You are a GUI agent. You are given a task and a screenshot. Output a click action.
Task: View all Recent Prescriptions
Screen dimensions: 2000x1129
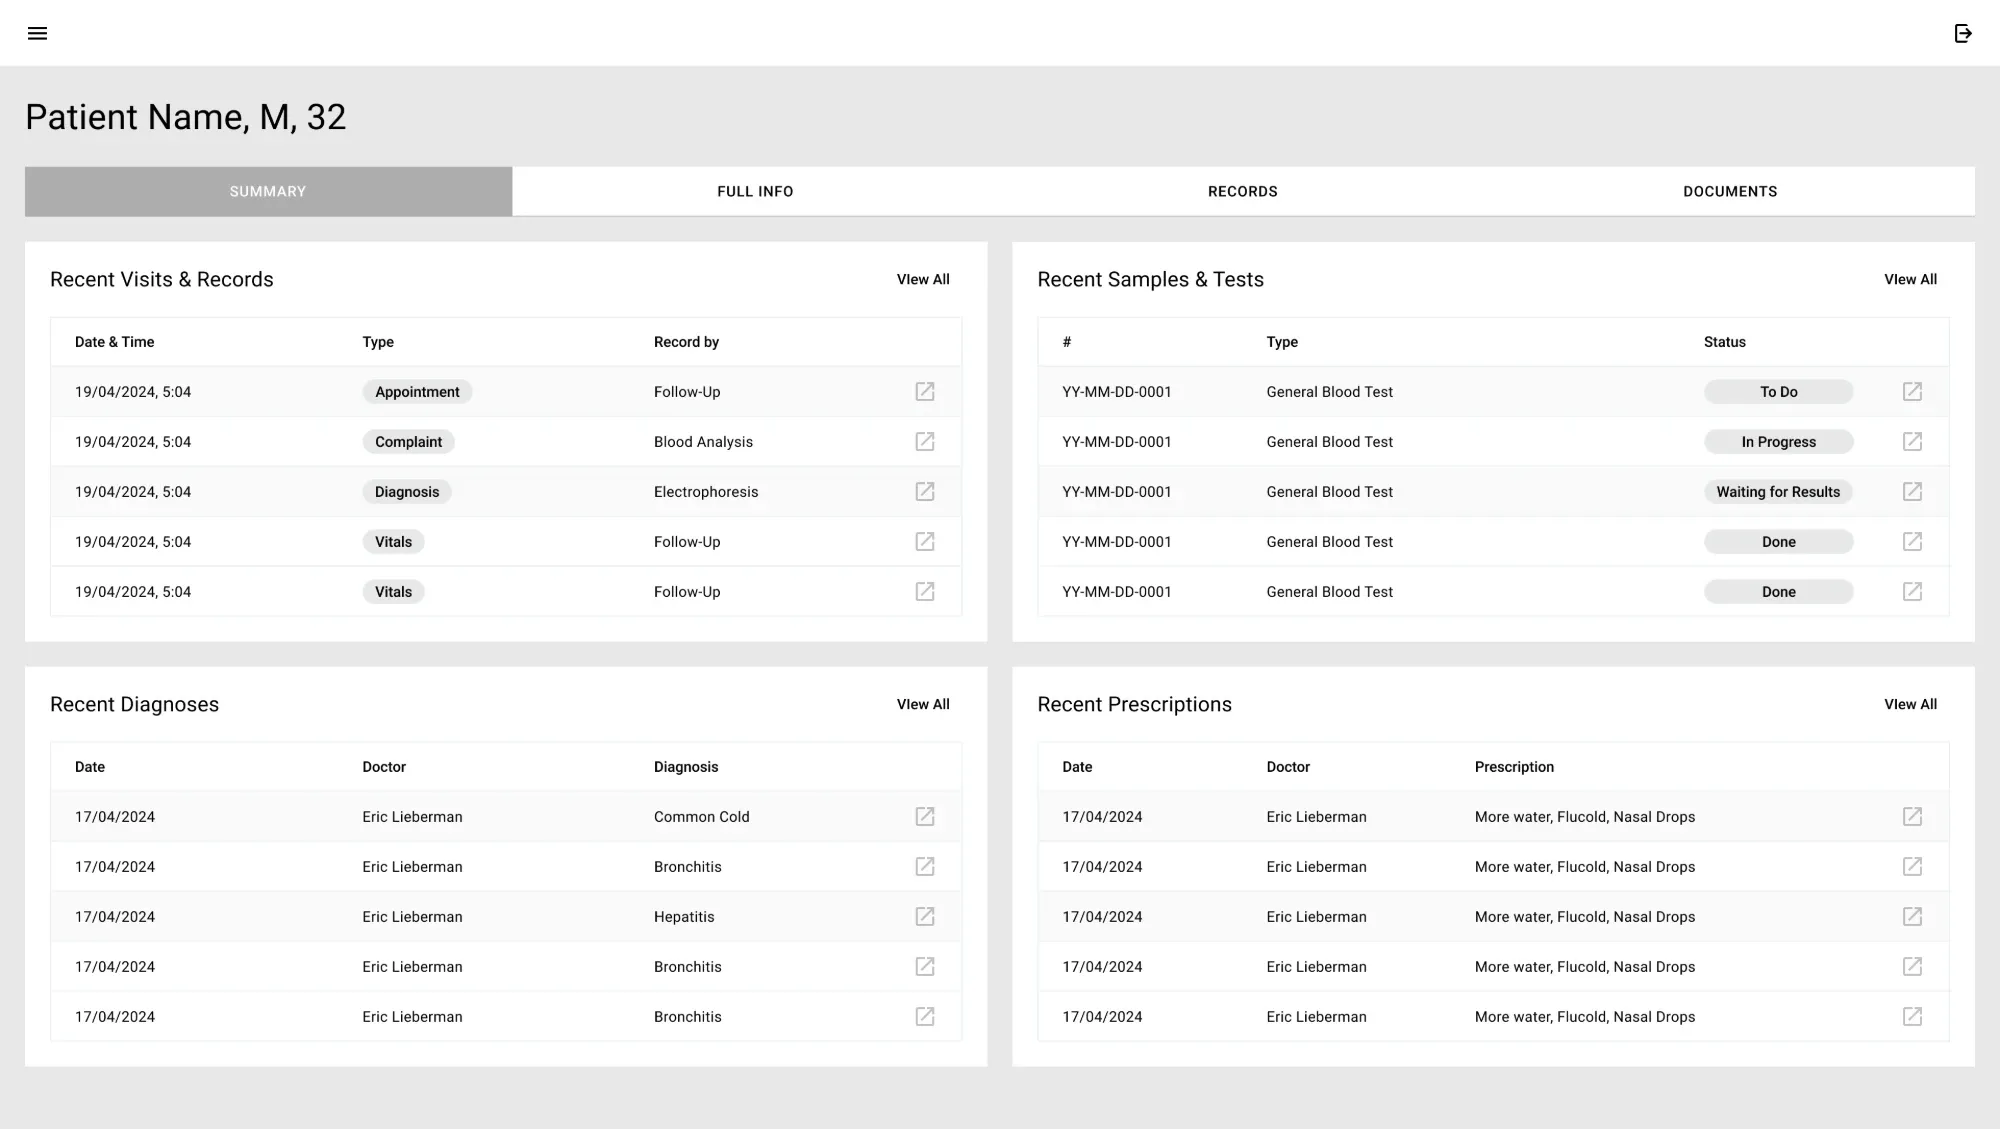1910,704
